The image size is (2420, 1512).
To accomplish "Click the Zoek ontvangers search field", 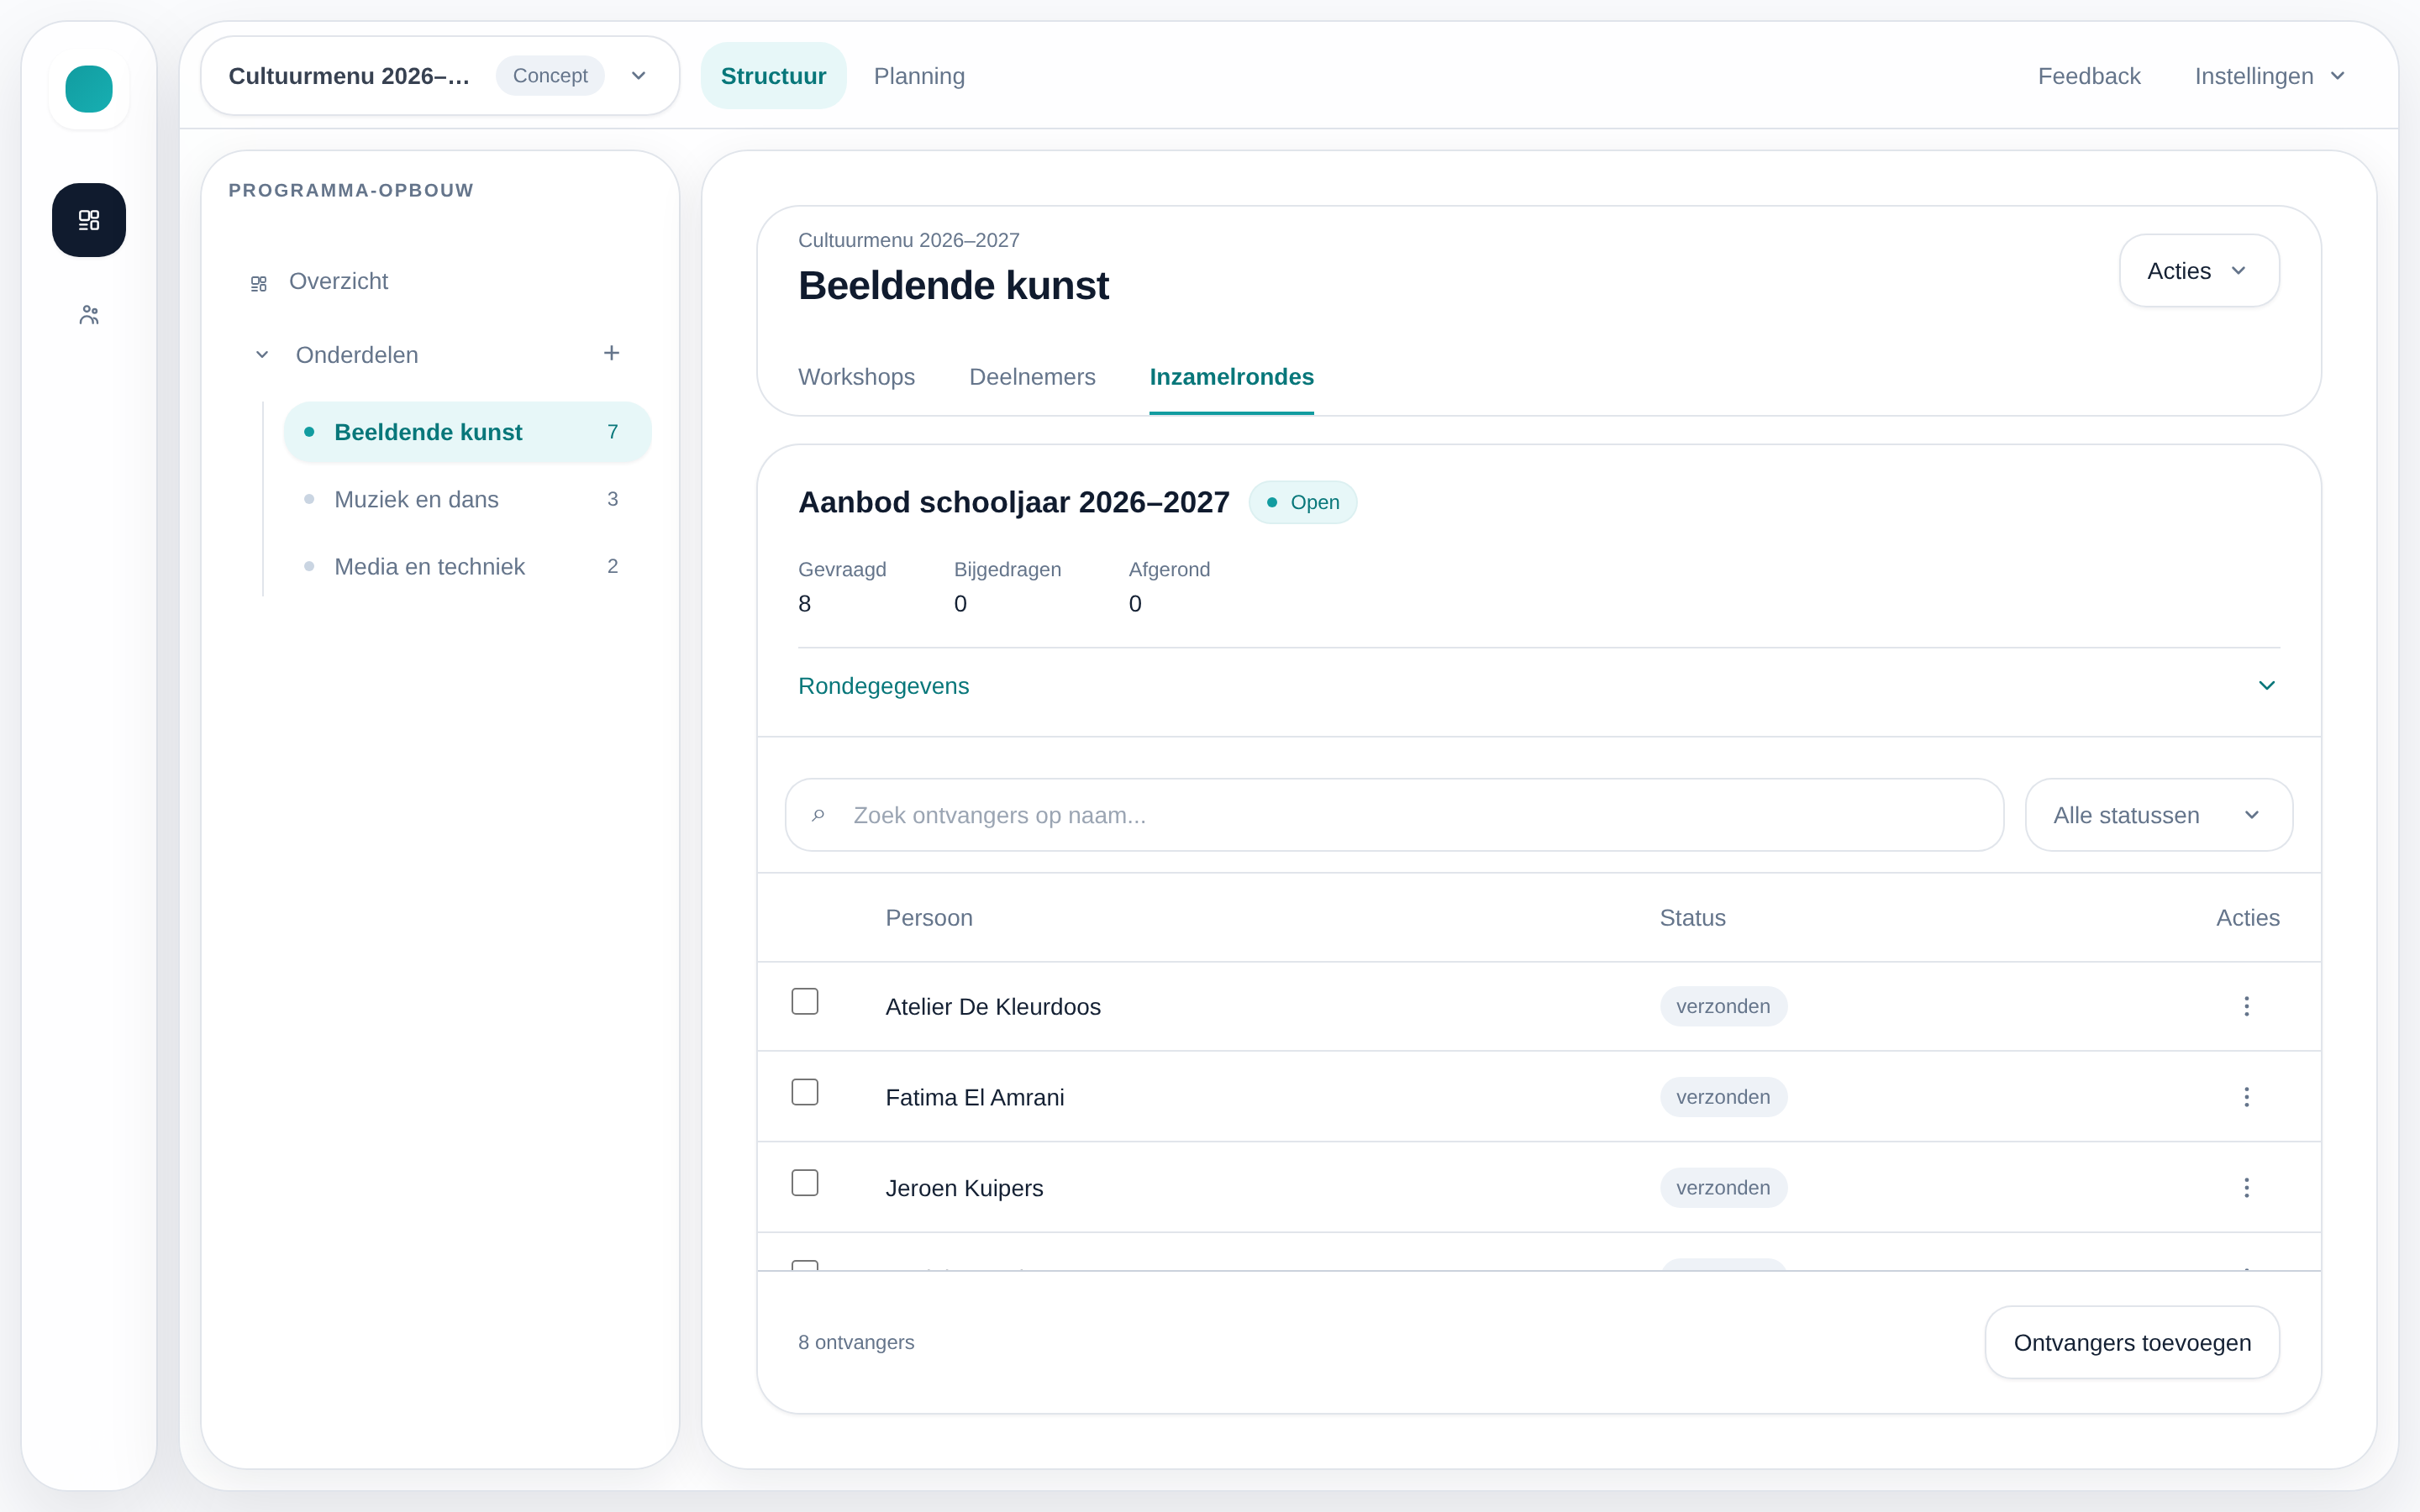I will pyautogui.click(x=1395, y=815).
